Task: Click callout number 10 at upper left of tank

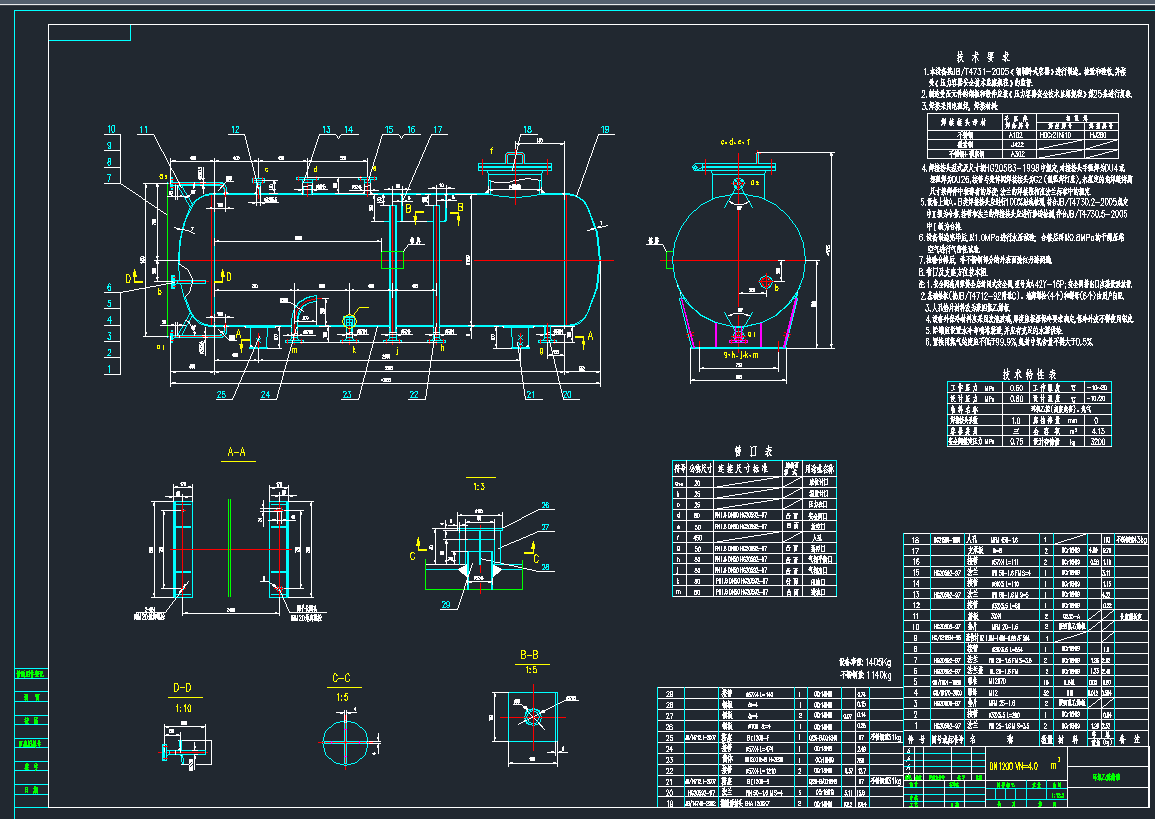Action: pos(112,130)
